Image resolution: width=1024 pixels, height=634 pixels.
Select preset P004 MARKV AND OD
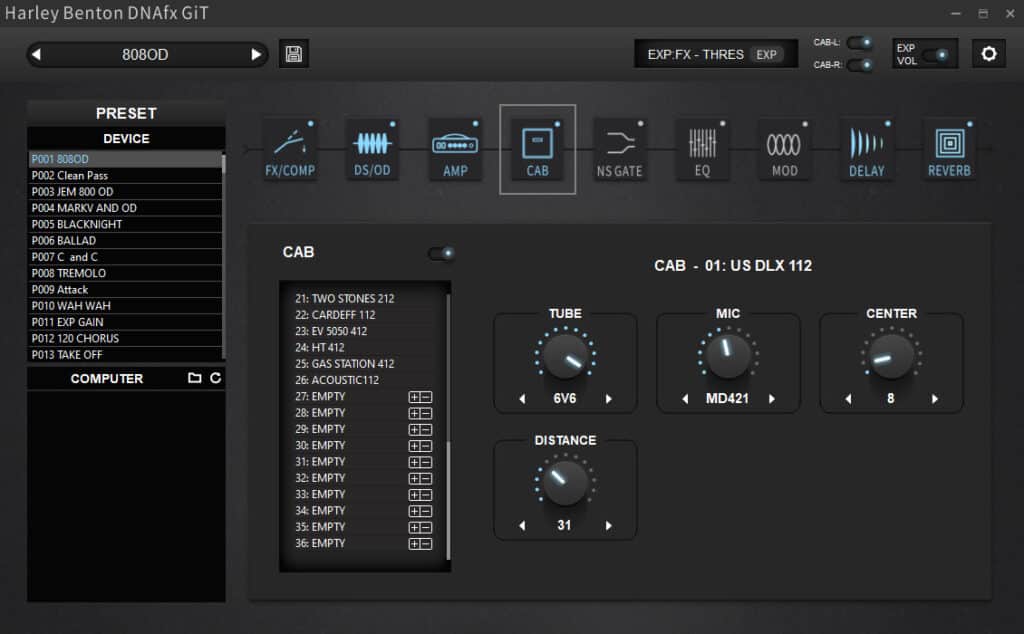pyautogui.click(x=125, y=208)
